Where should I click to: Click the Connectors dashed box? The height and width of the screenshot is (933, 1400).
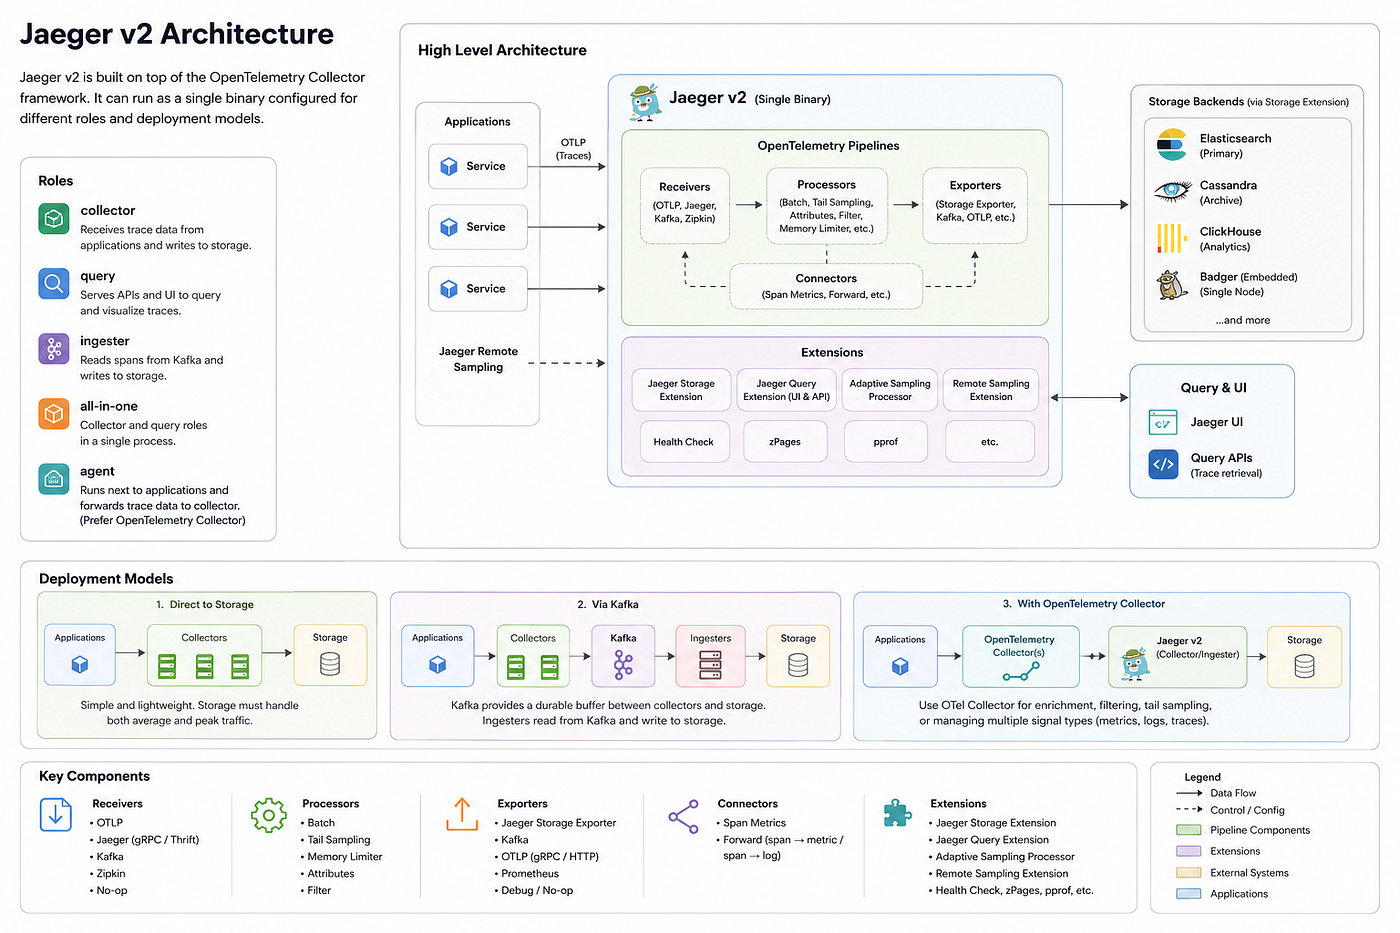pos(826,286)
